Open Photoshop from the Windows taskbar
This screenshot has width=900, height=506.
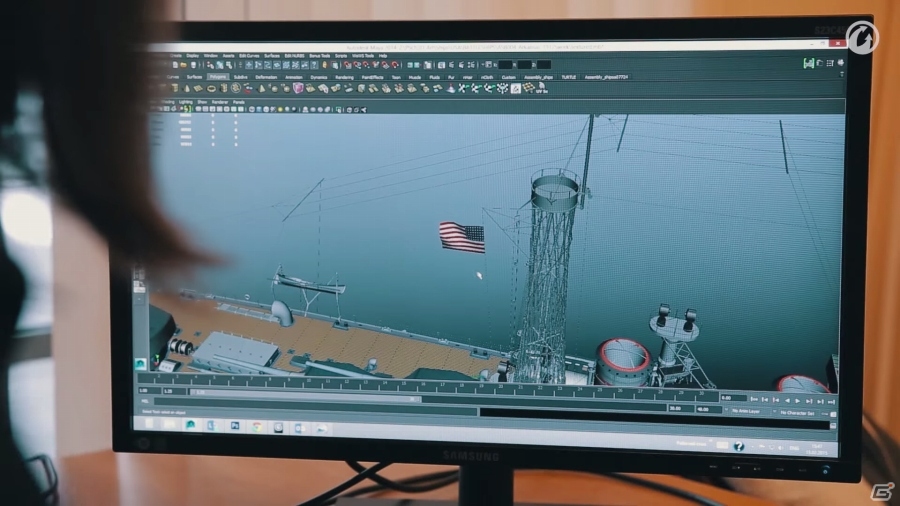[x=235, y=426]
